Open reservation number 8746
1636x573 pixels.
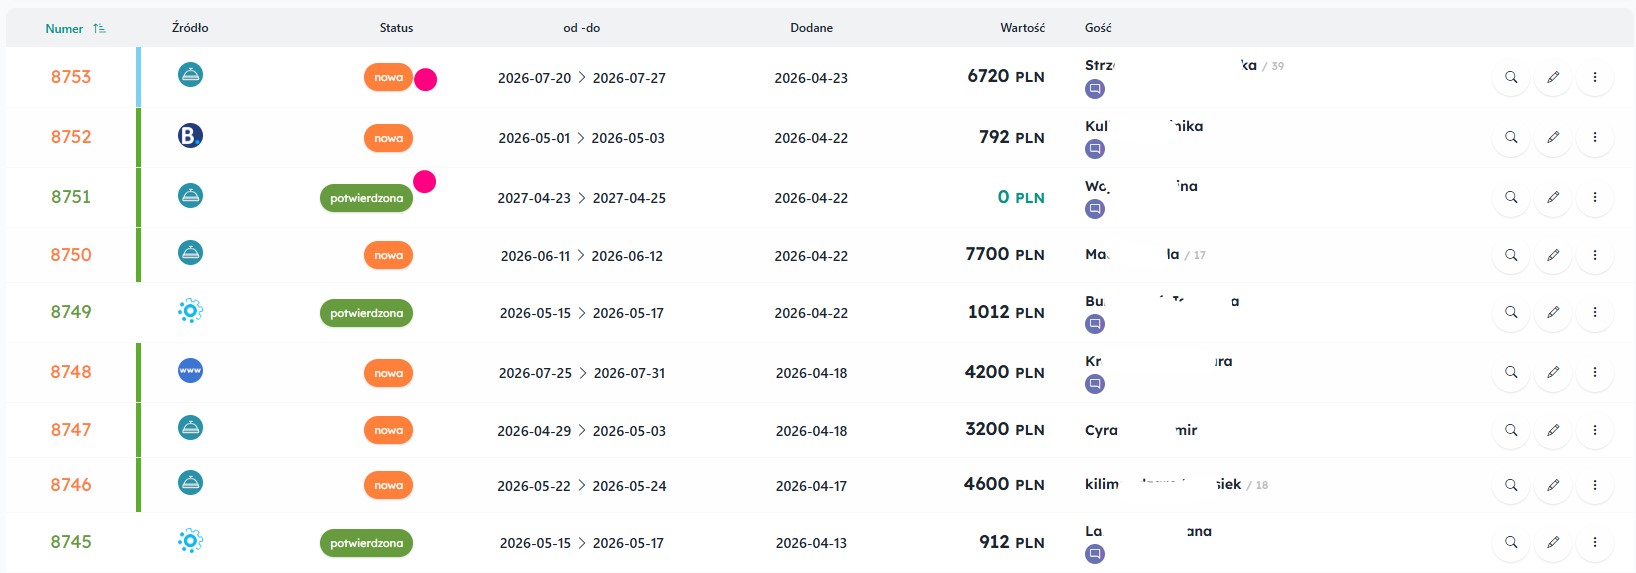pos(71,485)
